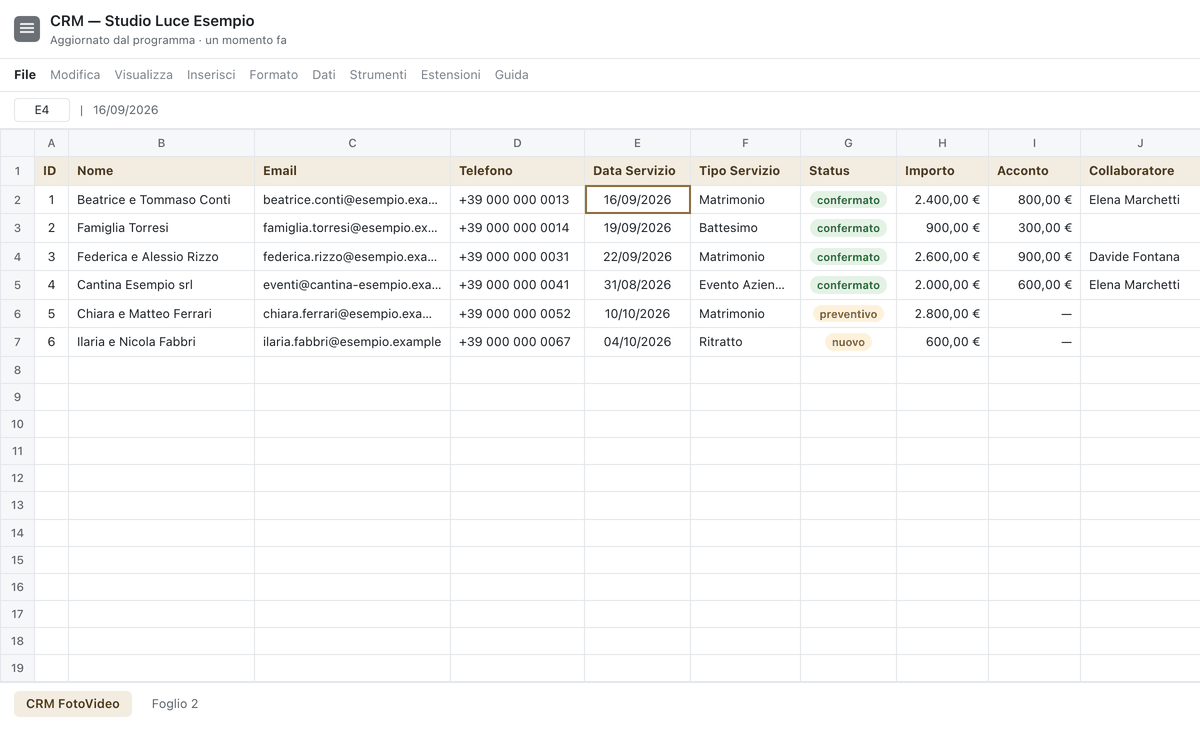This screenshot has width=1200, height=750.
Task: Open the Modifica menu
Action: point(75,75)
